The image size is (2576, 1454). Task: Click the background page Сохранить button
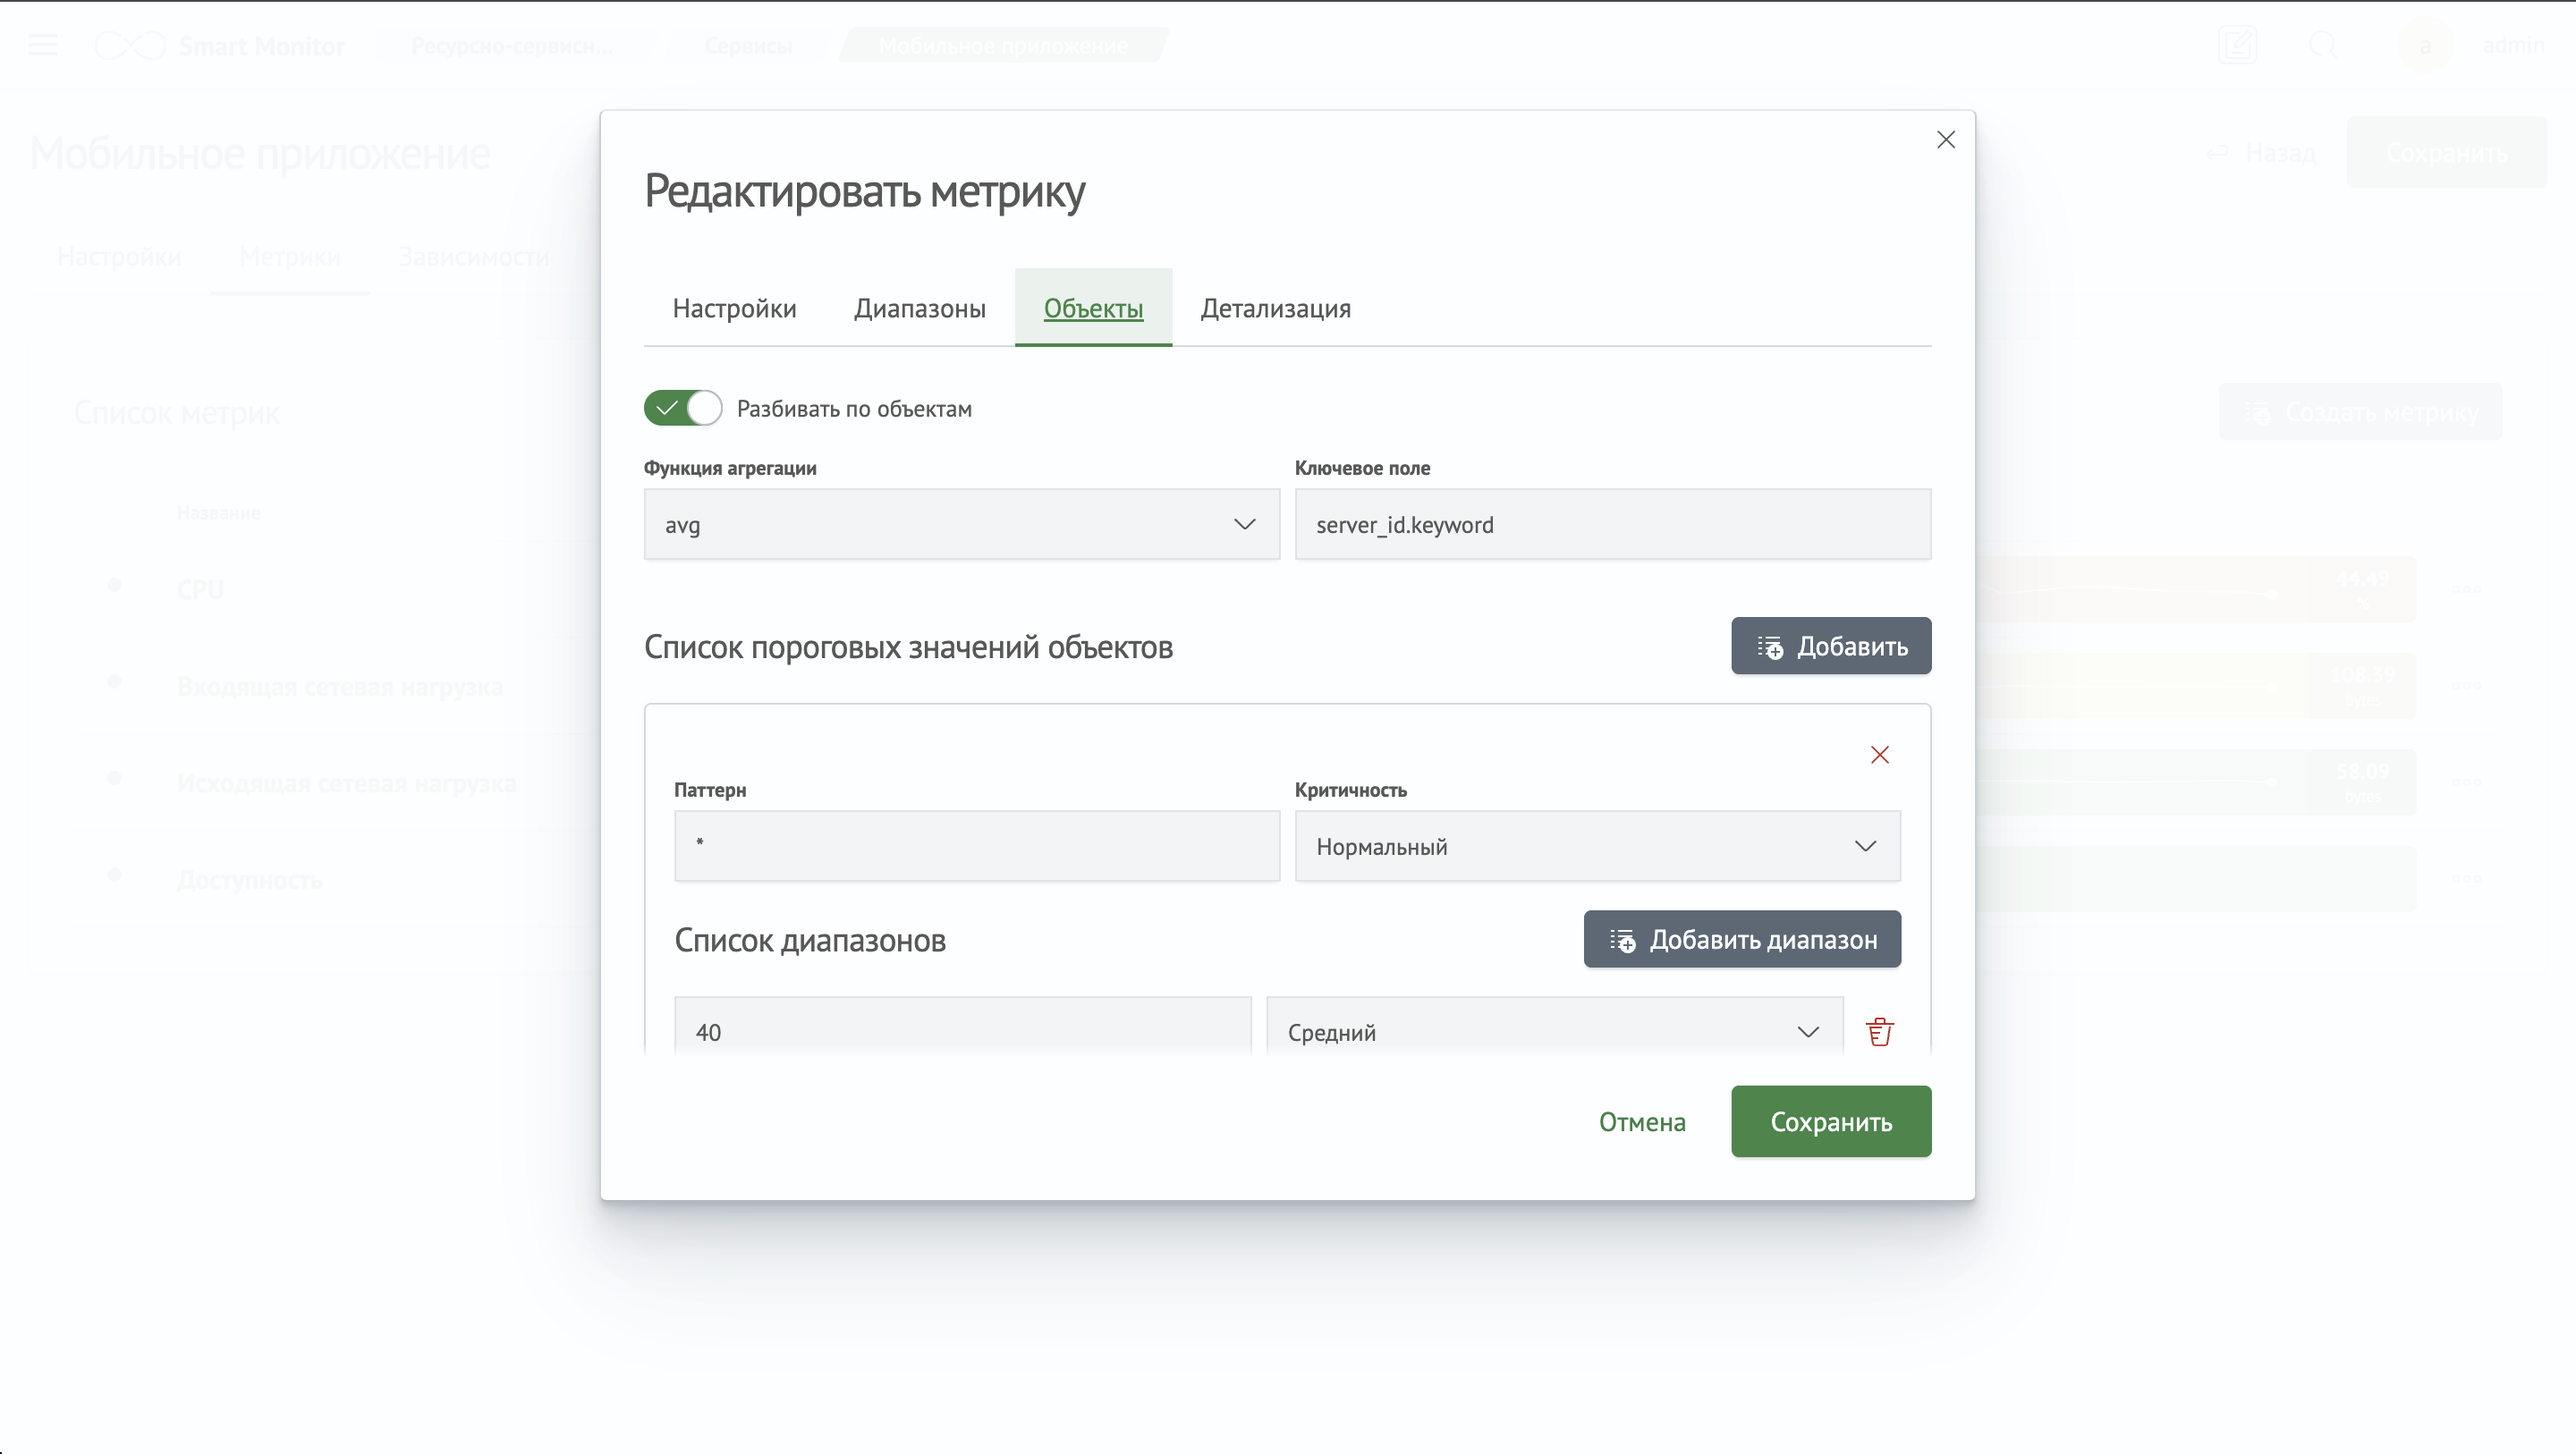(x=2446, y=152)
